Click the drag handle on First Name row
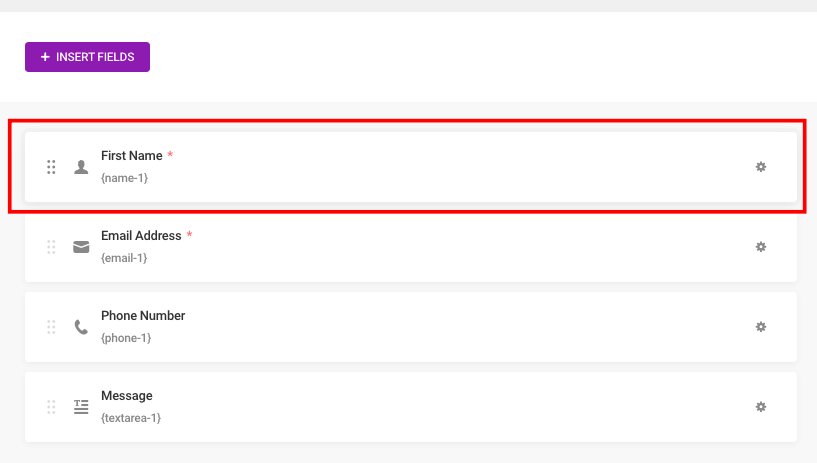Screen dimensions: 817x463 pos(51,167)
